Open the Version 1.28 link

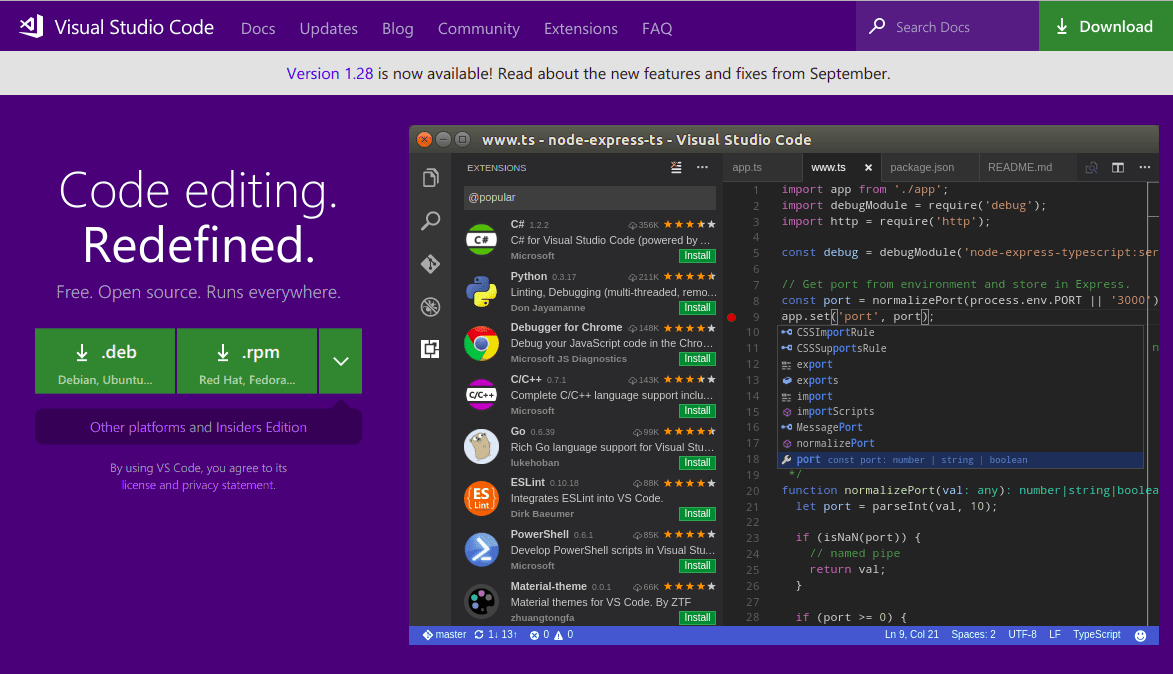point(330,73)
